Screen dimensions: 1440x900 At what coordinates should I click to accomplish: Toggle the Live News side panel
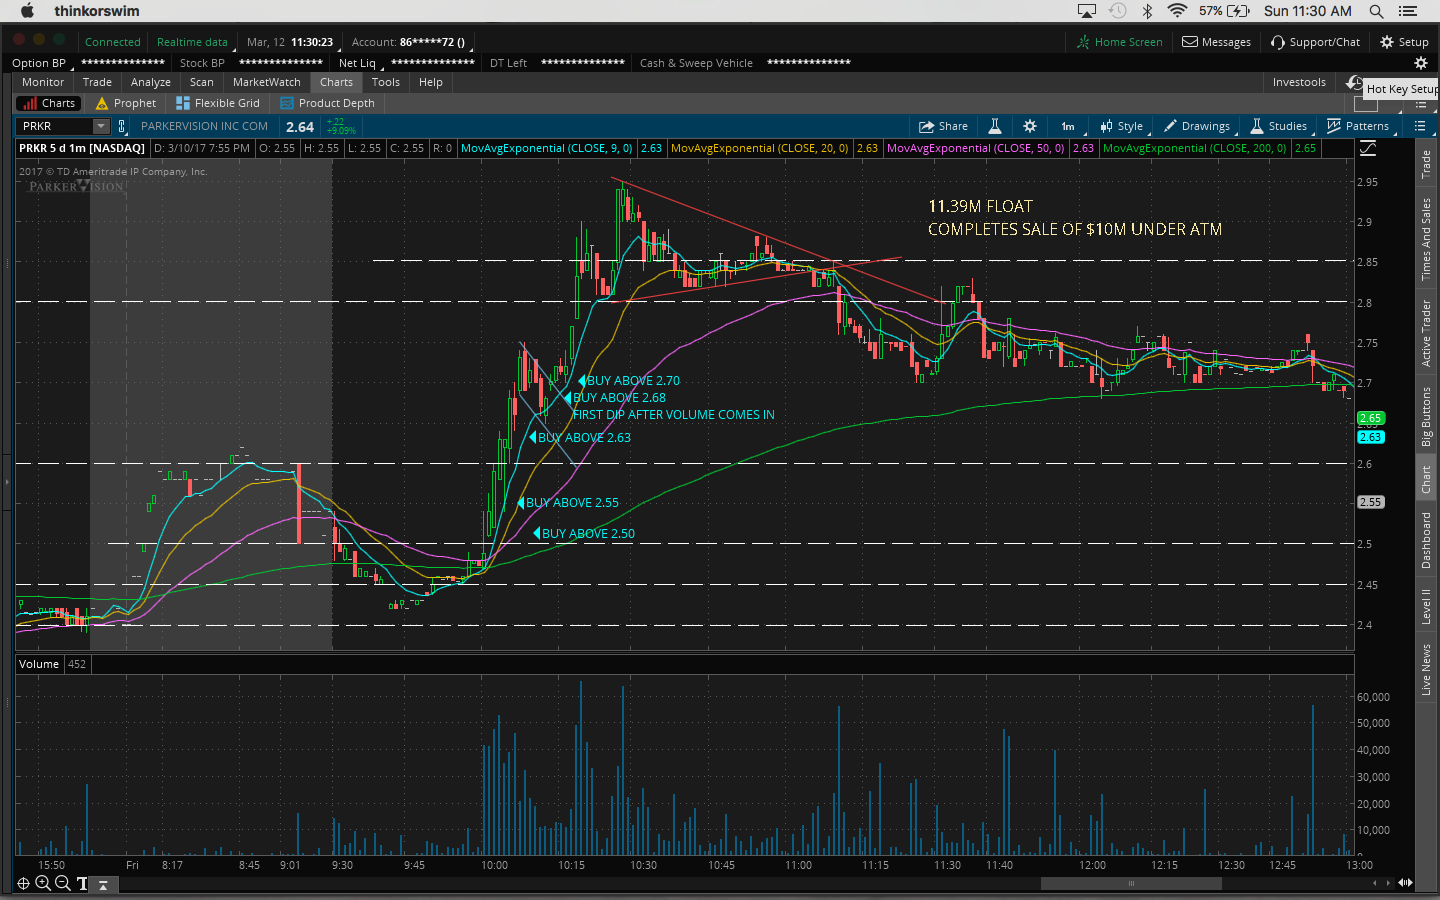coord(1426,670)
